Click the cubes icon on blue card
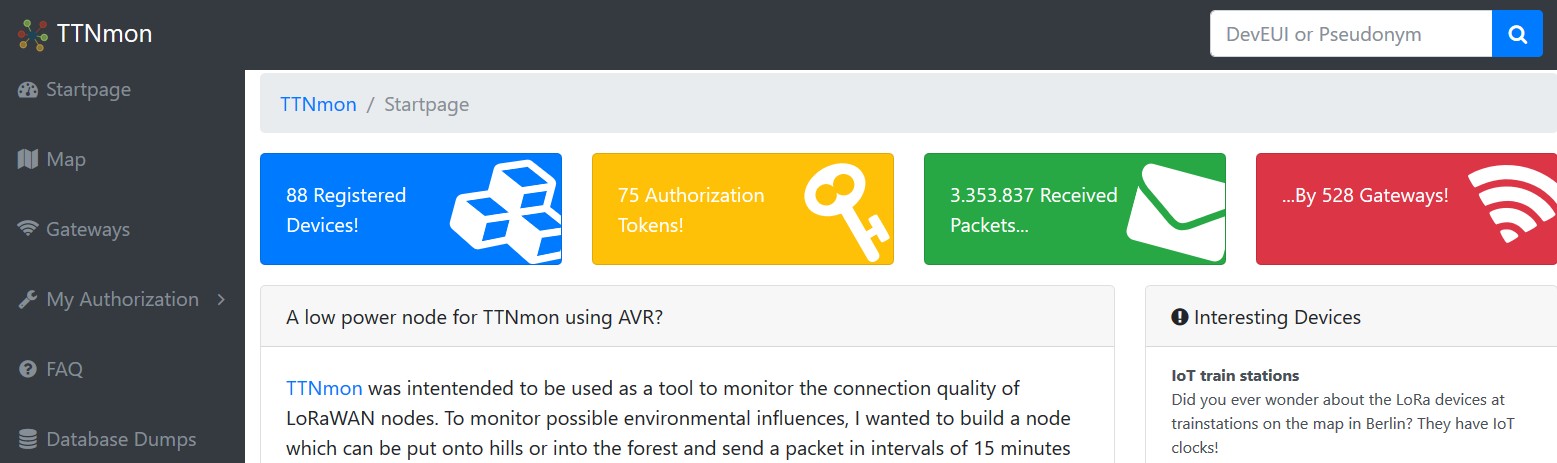The height and width of the screenshot is (463, 1557). point(506,210)
